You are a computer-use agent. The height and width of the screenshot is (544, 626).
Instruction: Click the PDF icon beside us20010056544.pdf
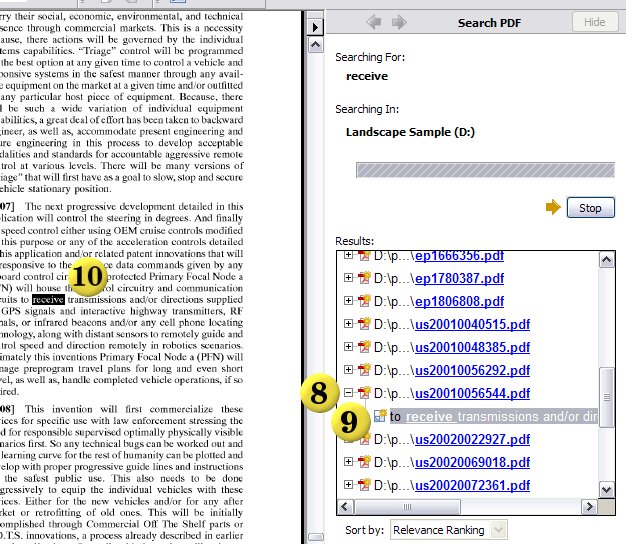(x=364, y=393)
